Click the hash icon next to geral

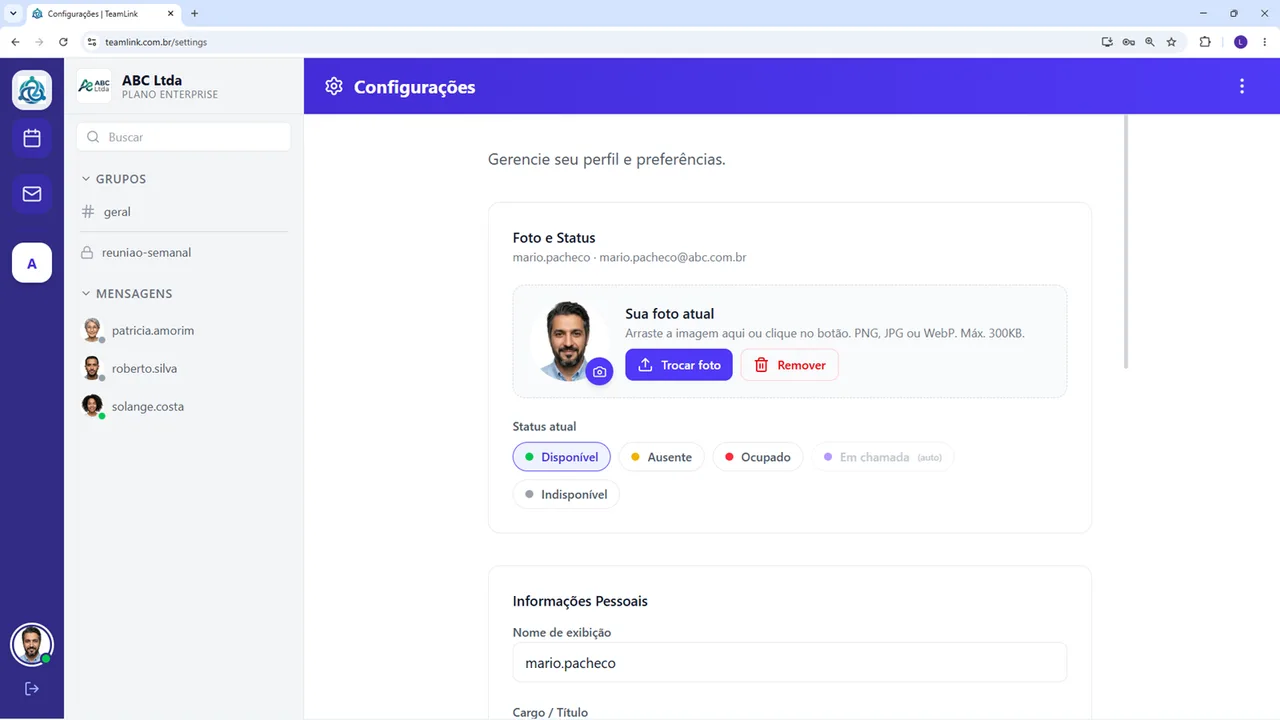tap(88, 212)
